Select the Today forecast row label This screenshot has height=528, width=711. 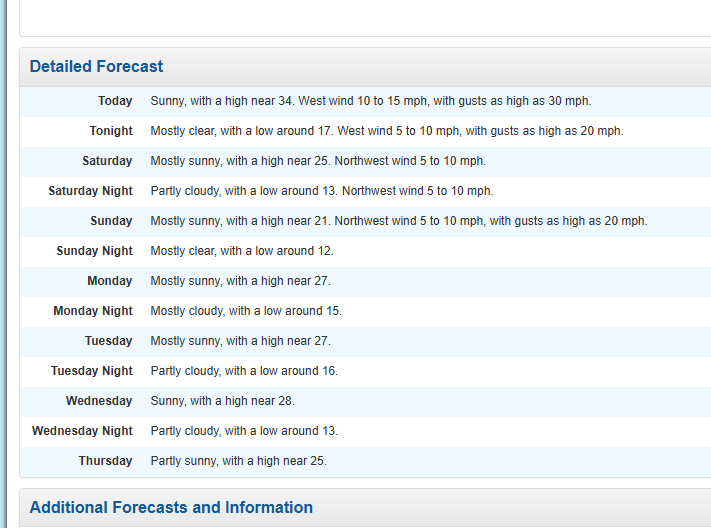115,101
